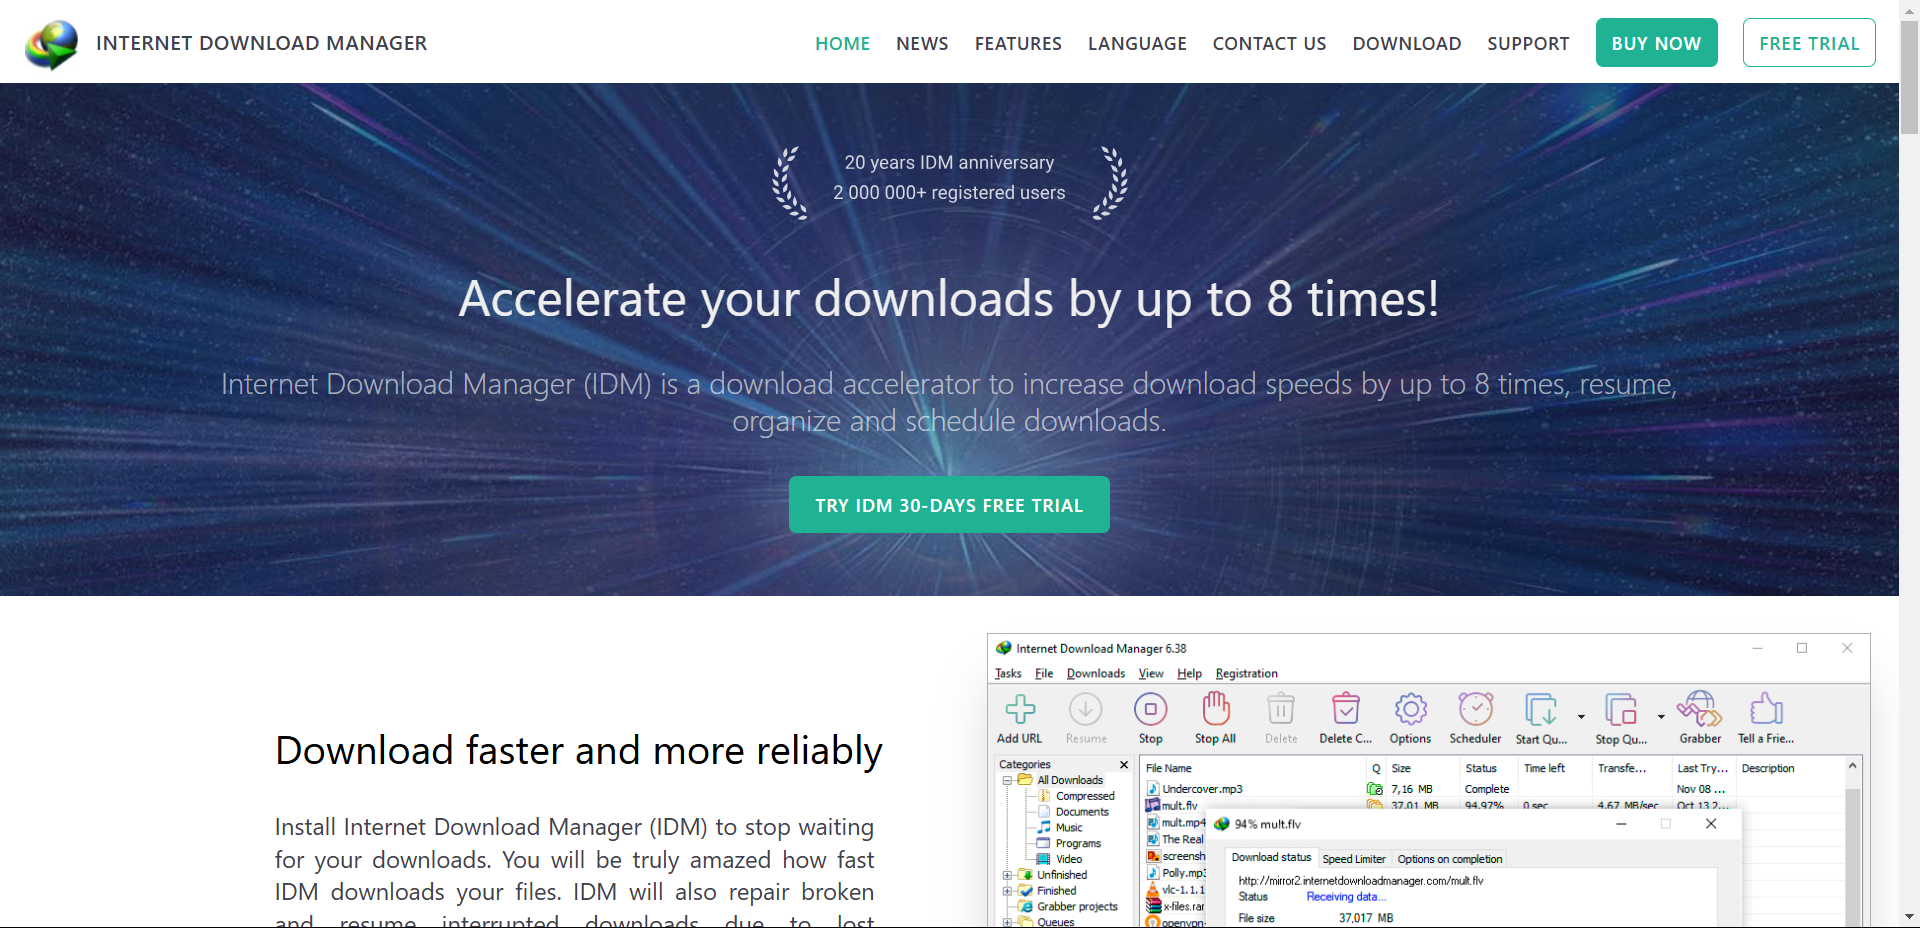This screenshot has height=928, width=1920.
Task: Click the Add URL icon in IDM screenshot
Action: [x=1020, y=710]
